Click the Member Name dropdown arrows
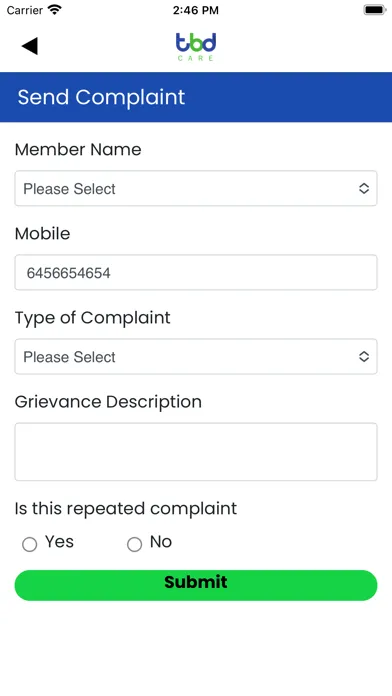The width and height of the screenshot is (392, 696). pos(364,188)
